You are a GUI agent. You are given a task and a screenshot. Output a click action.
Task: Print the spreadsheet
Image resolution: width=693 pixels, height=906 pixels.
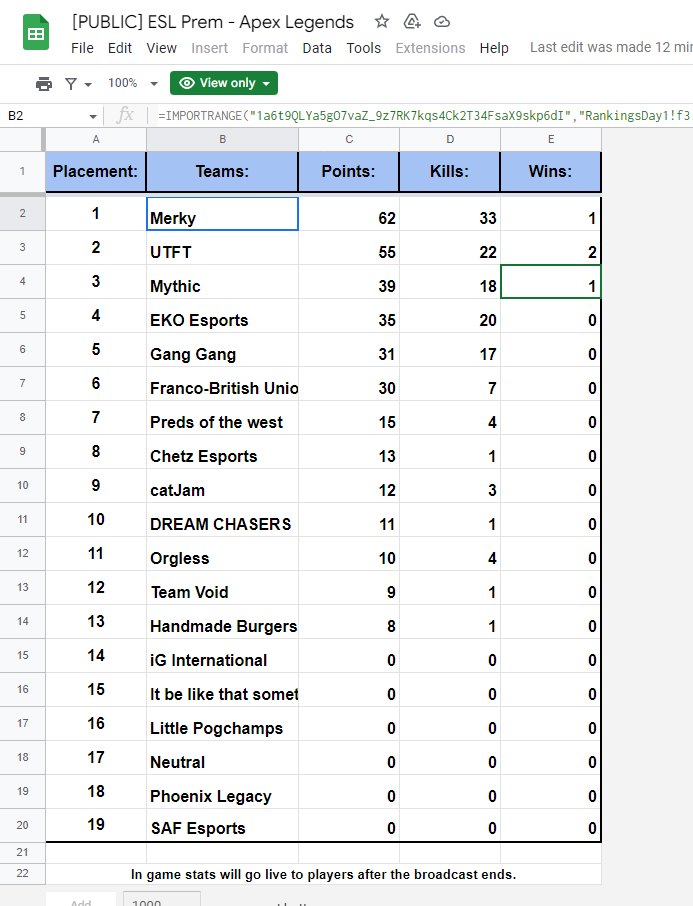tap(44, 84)
